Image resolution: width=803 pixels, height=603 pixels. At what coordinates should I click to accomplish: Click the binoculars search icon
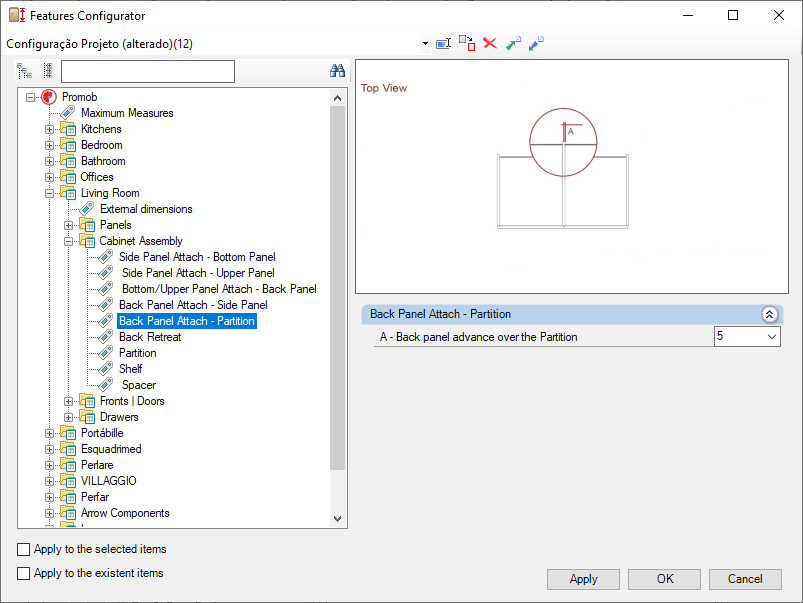click(x=337, y=71)
